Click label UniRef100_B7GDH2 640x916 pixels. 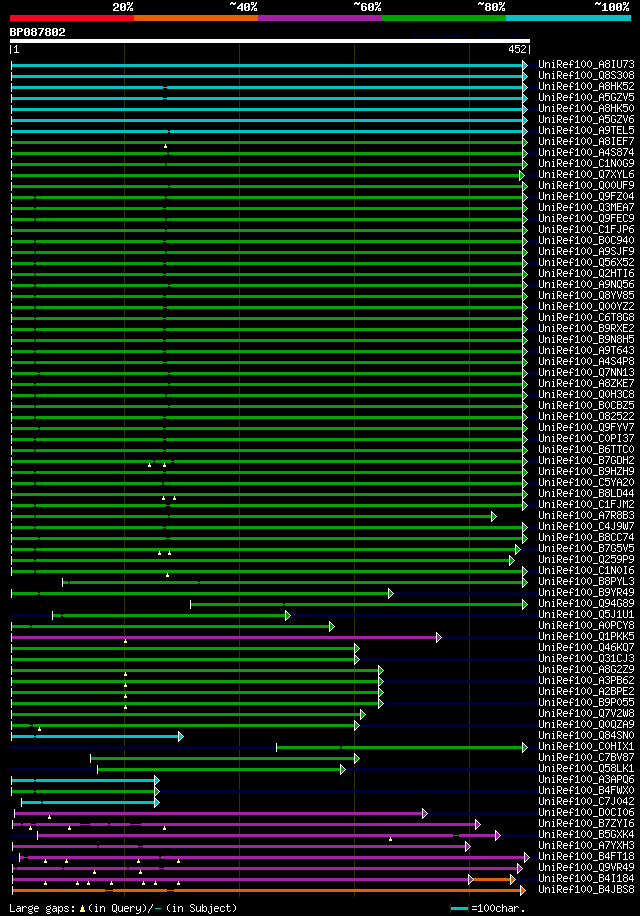(586, 460)
